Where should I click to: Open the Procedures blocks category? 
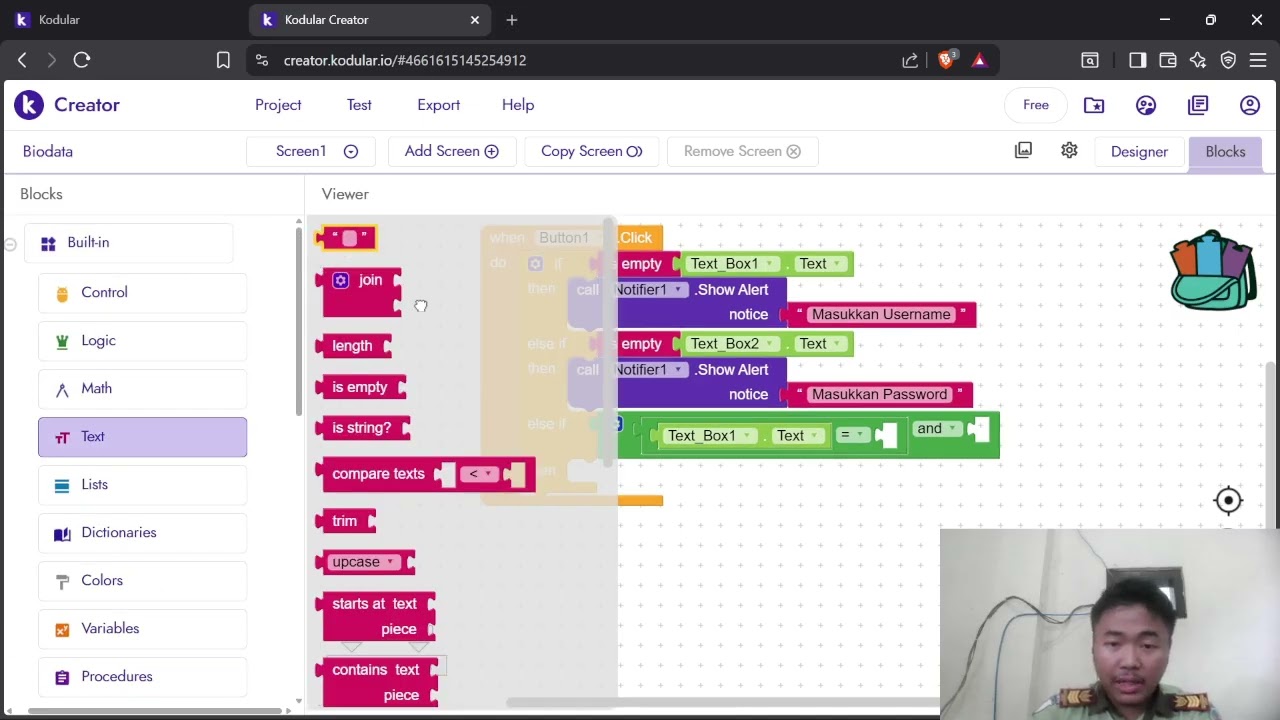tap(142, 677)
